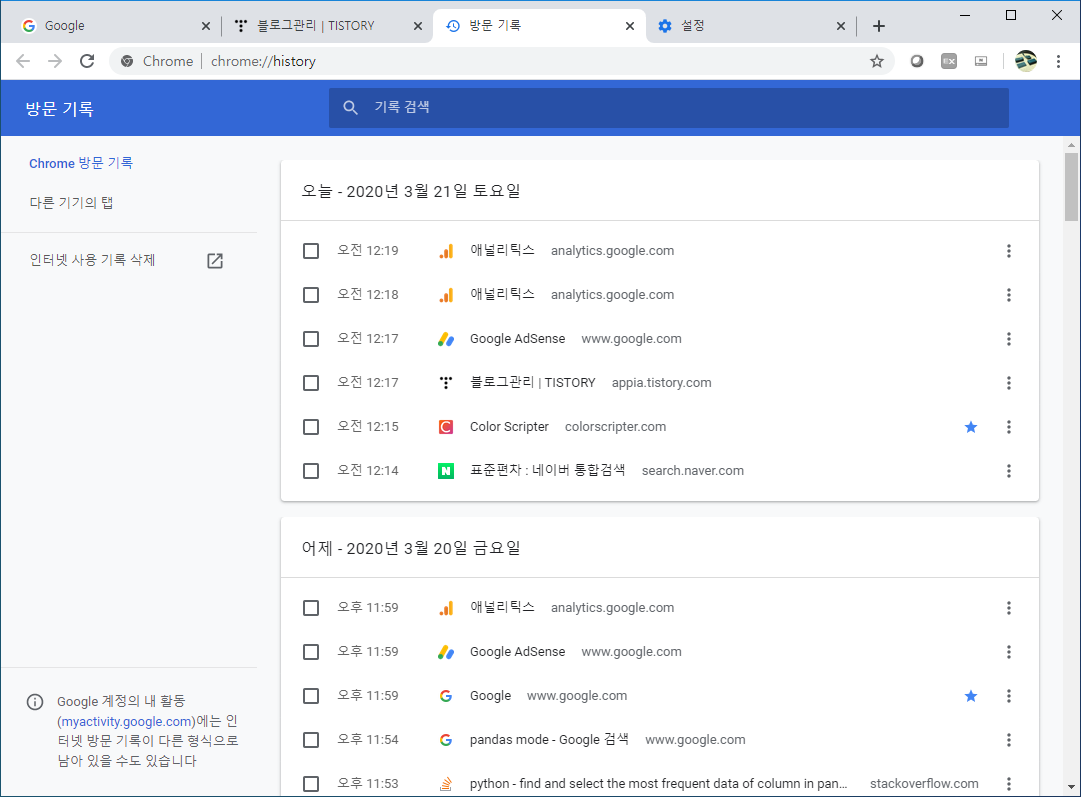
Task: Open more actions for 오후 11:59 Google entry
Action: [x=1009, y=696]
